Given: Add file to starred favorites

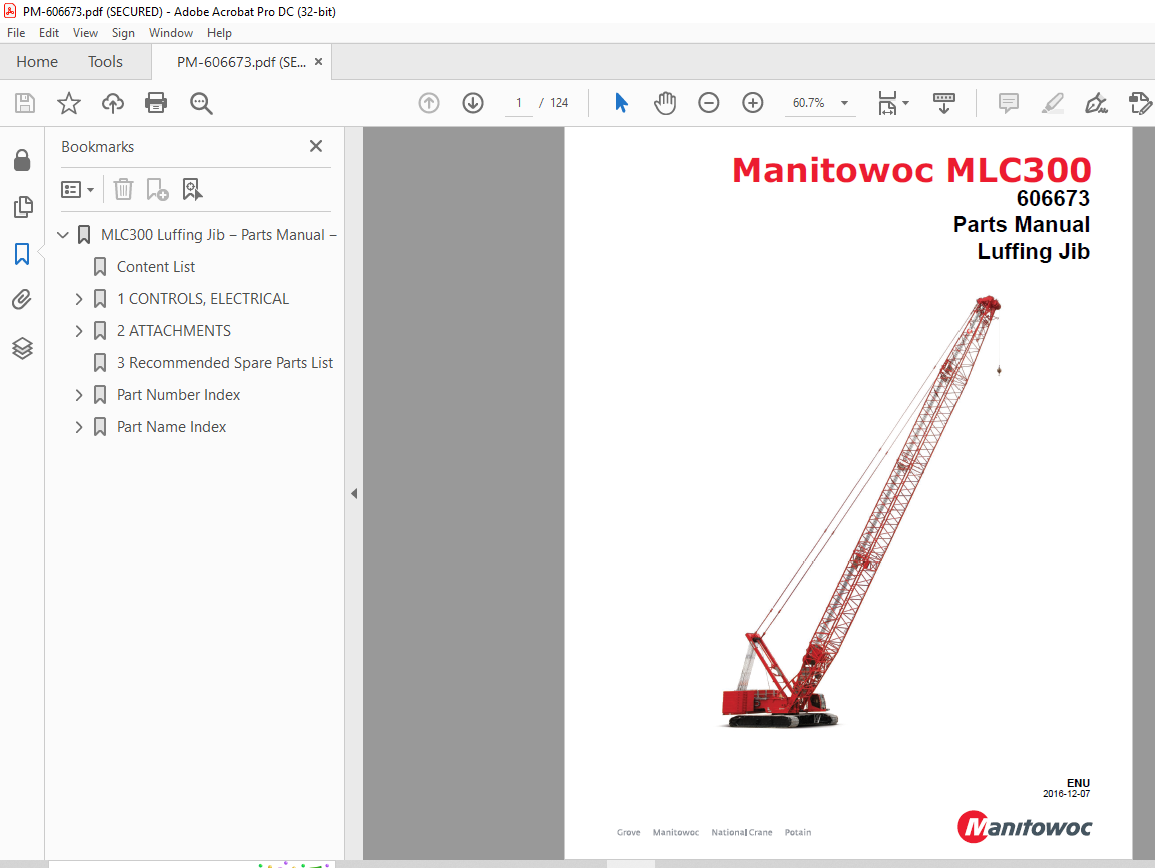Looking at the screenshot, I should point(69,103).
